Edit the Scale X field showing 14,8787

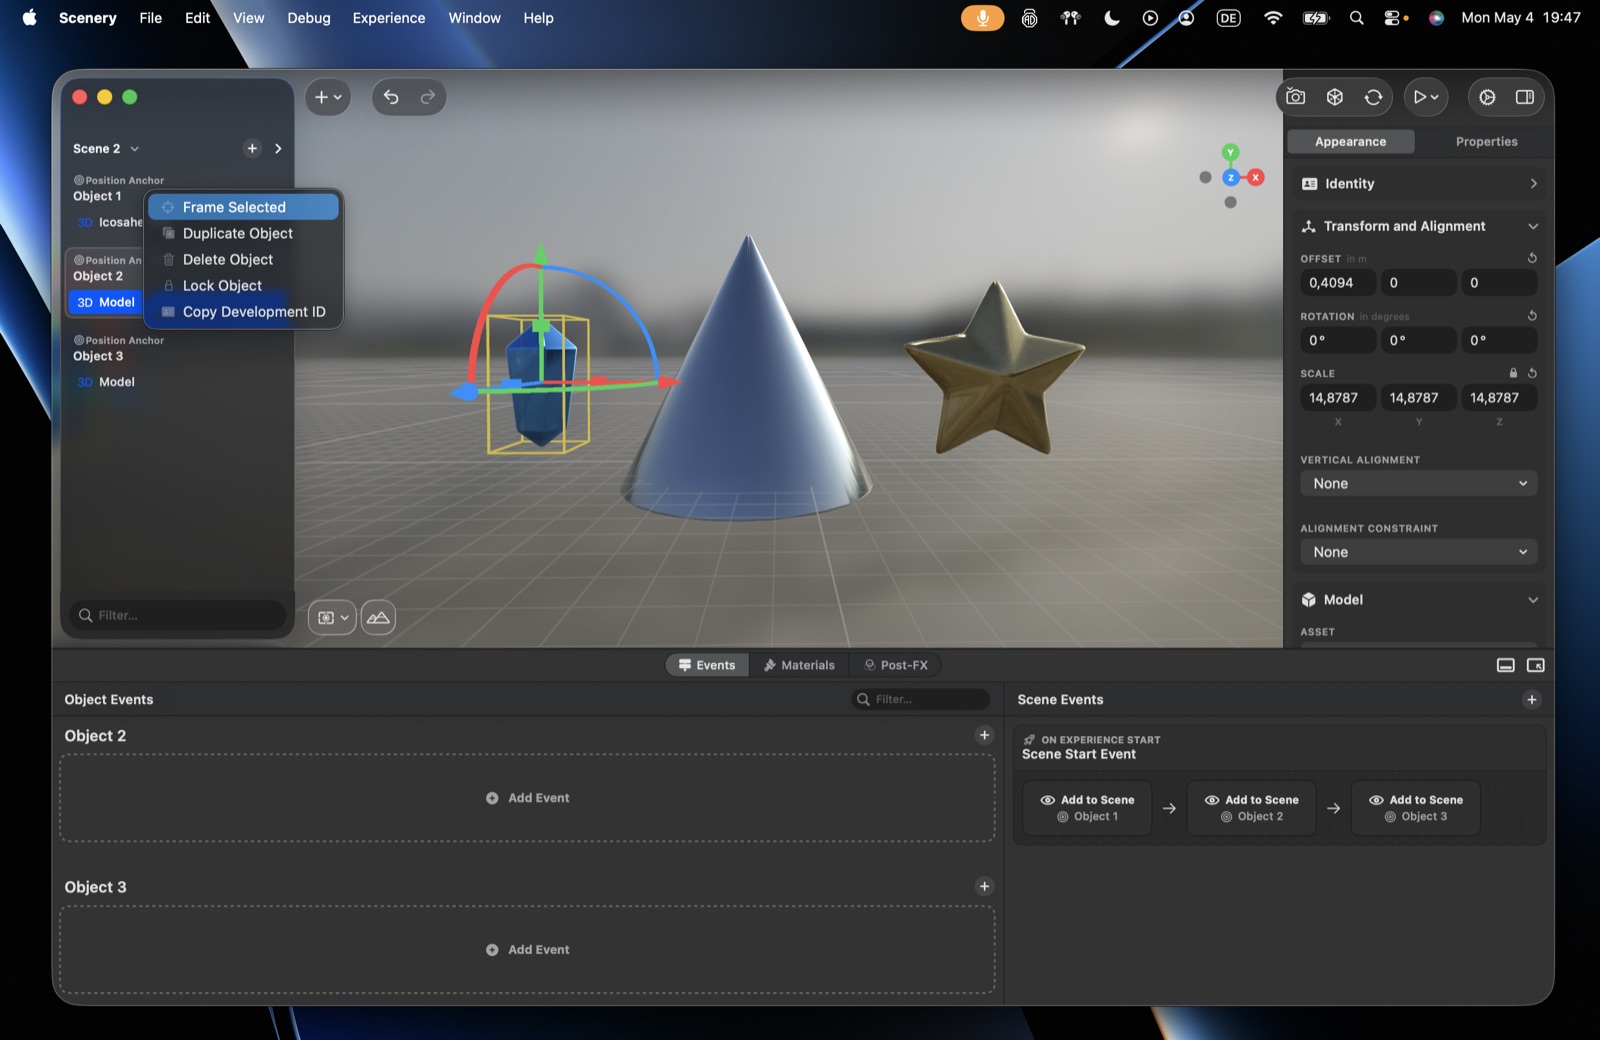tap(1338, 398)
